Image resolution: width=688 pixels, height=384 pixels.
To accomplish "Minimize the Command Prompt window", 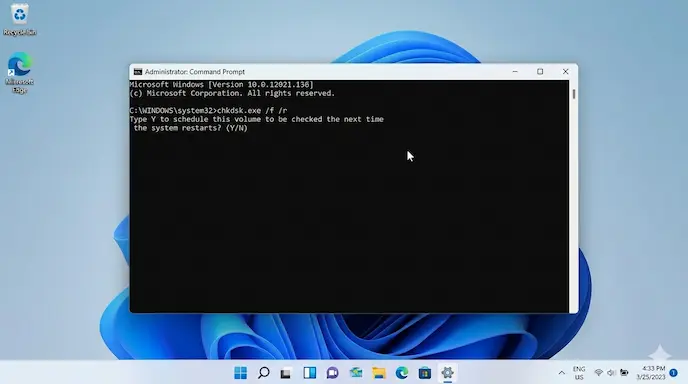I will [515, 72].
